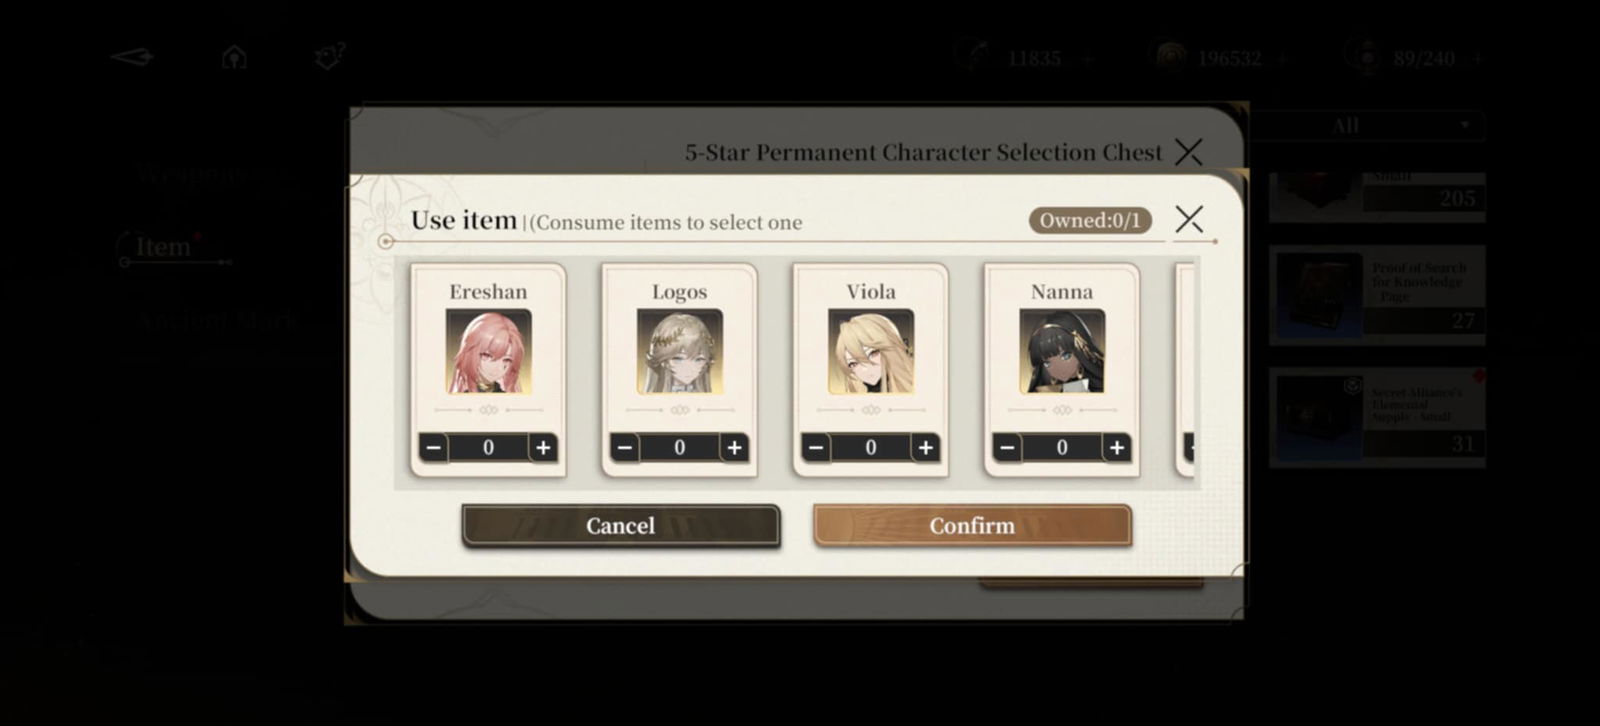Pick the Nanna character portrait
The height and width of the screenshot is (726, 1600).
pos(1062,351)
